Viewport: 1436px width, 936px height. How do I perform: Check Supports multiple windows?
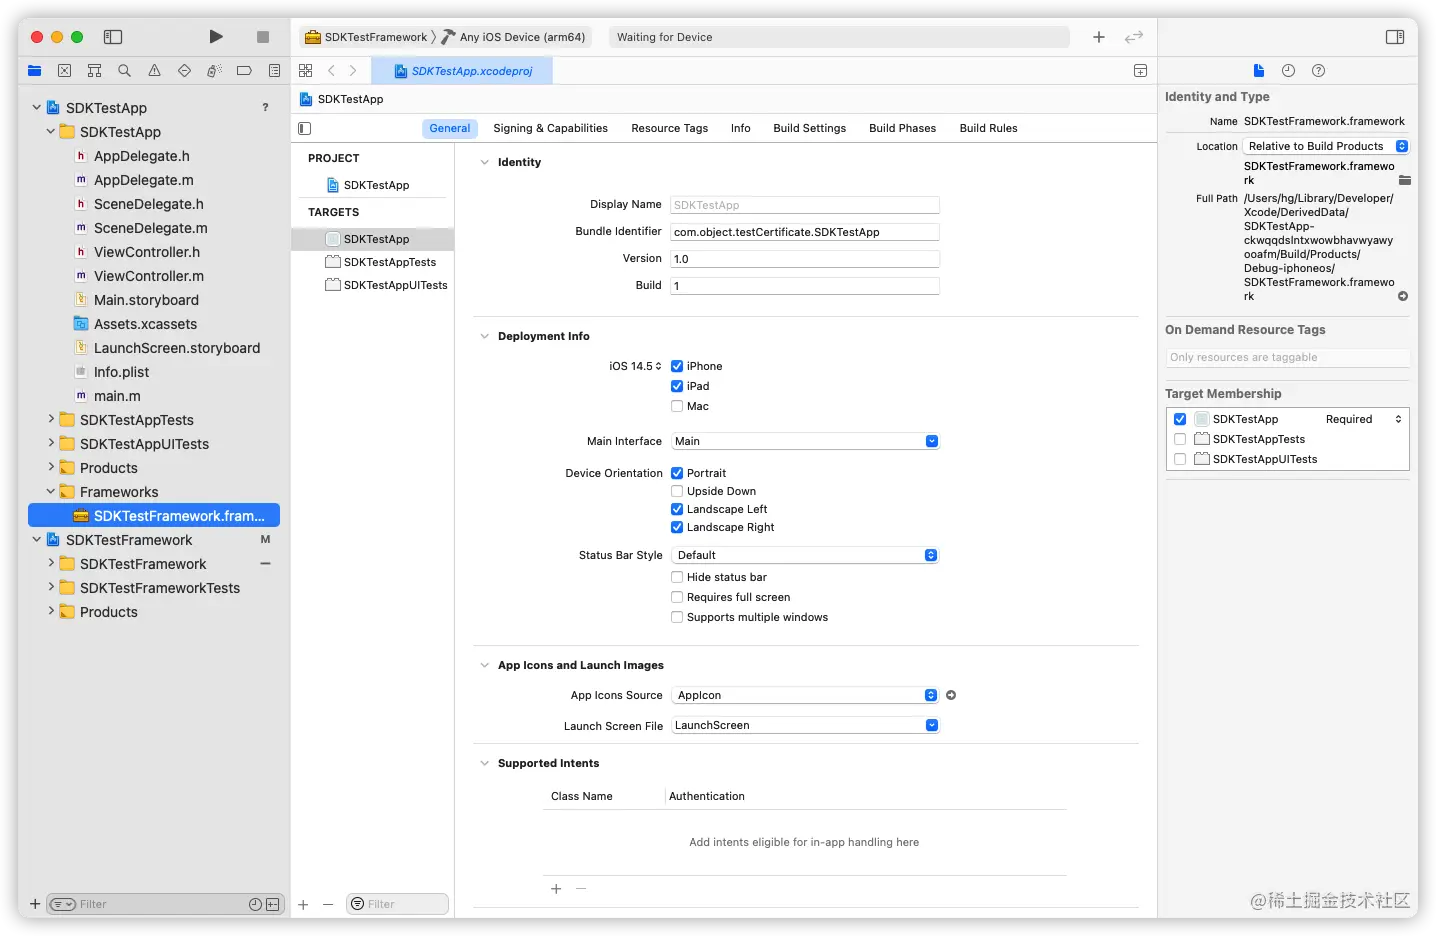click(677, 617)
